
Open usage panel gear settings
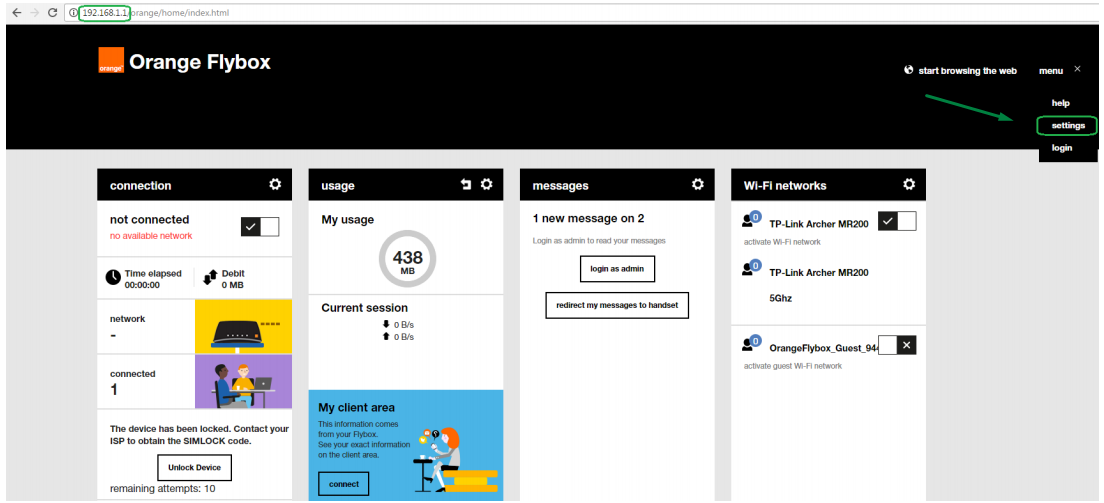[x=487, y=184]
